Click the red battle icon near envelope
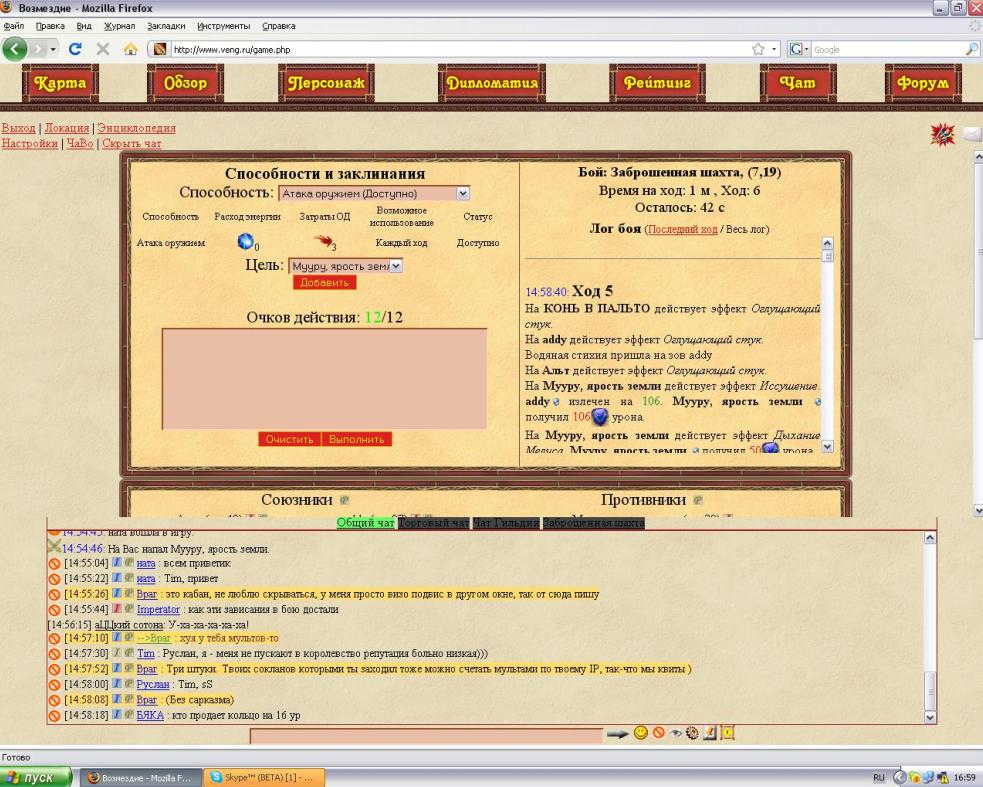The width and height of the screenshot is (983, 787). pyautogui.click(x=942, y=134)
